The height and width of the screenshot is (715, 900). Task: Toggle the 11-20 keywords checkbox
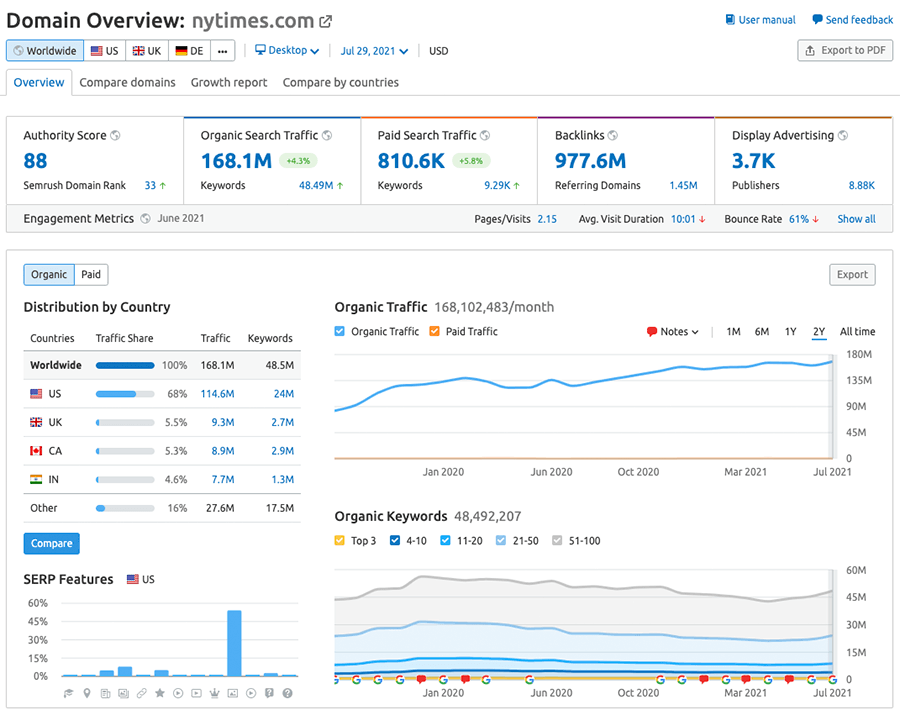(x=445, y=541)
